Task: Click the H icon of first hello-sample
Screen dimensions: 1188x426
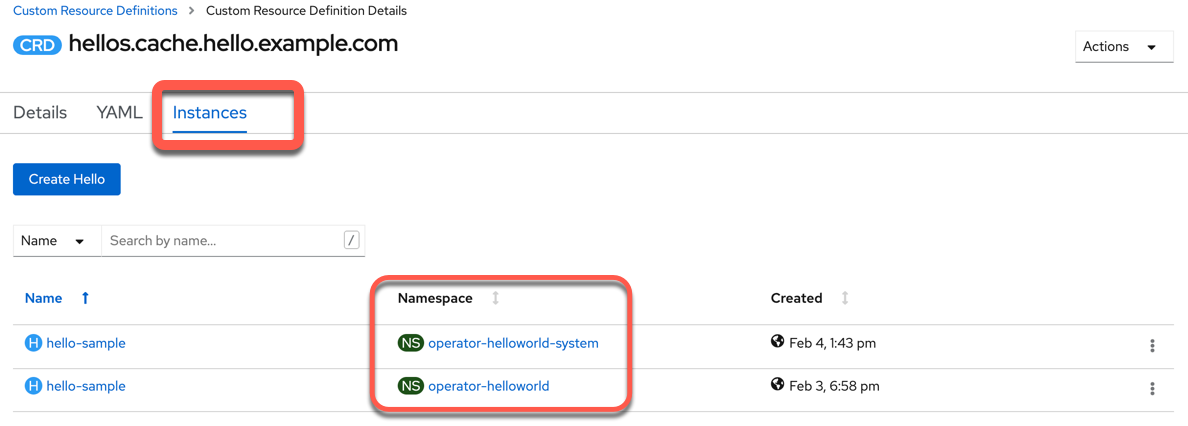Action: (x=33, y=343)
